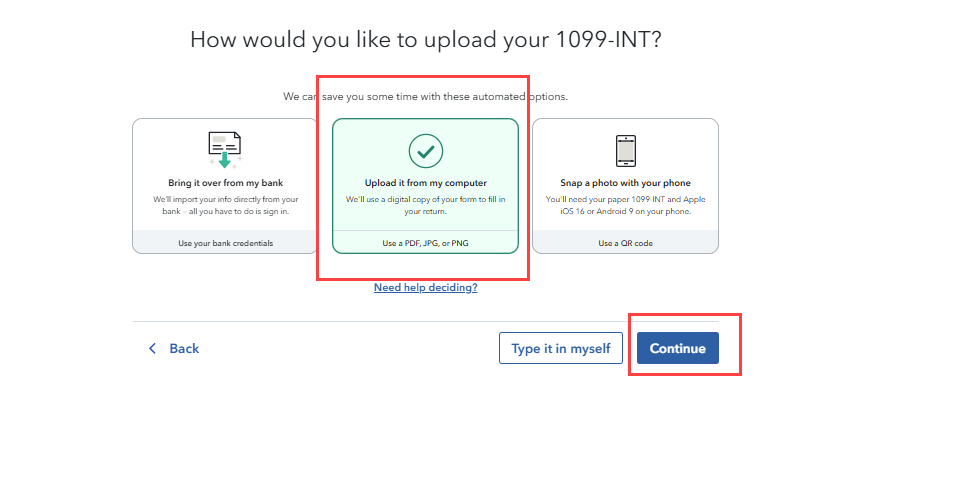Click the green checkmark circle icon
The height and width of the screenshot is (485, 960).
point(426,151)
